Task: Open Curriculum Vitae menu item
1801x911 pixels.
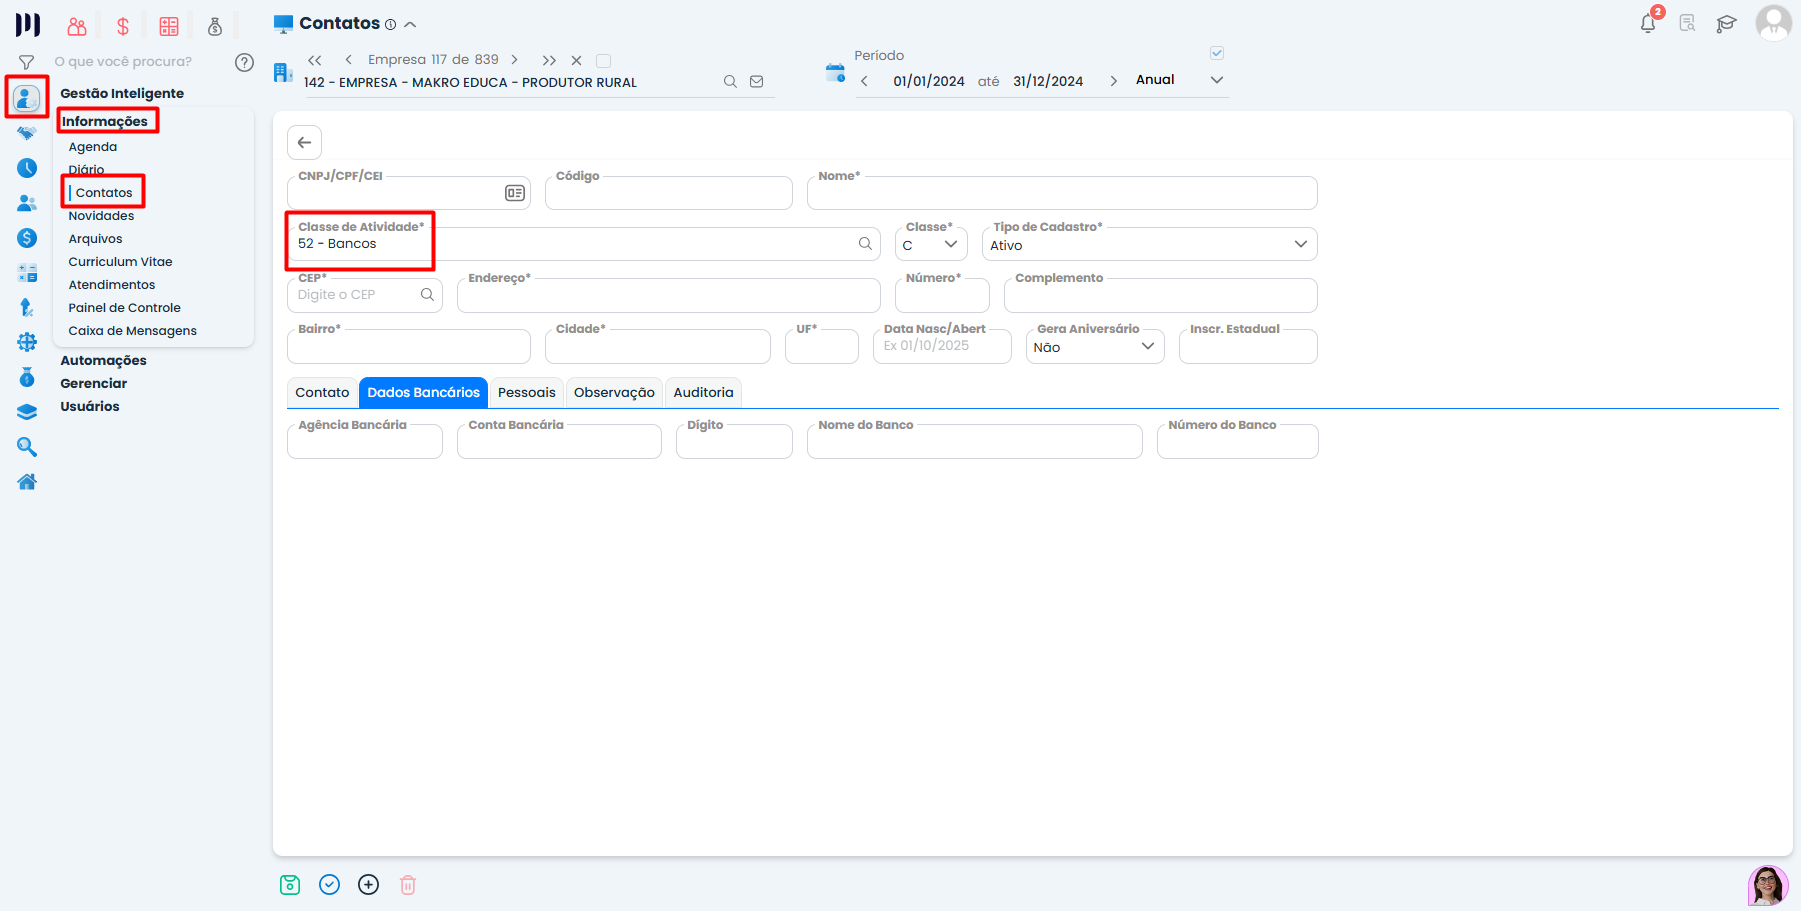Action: coord(120,262)
